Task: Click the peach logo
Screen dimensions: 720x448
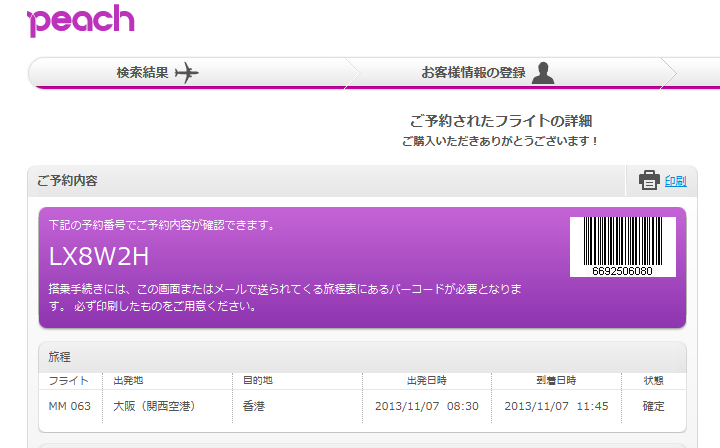Action: click(x=81, y=20)
